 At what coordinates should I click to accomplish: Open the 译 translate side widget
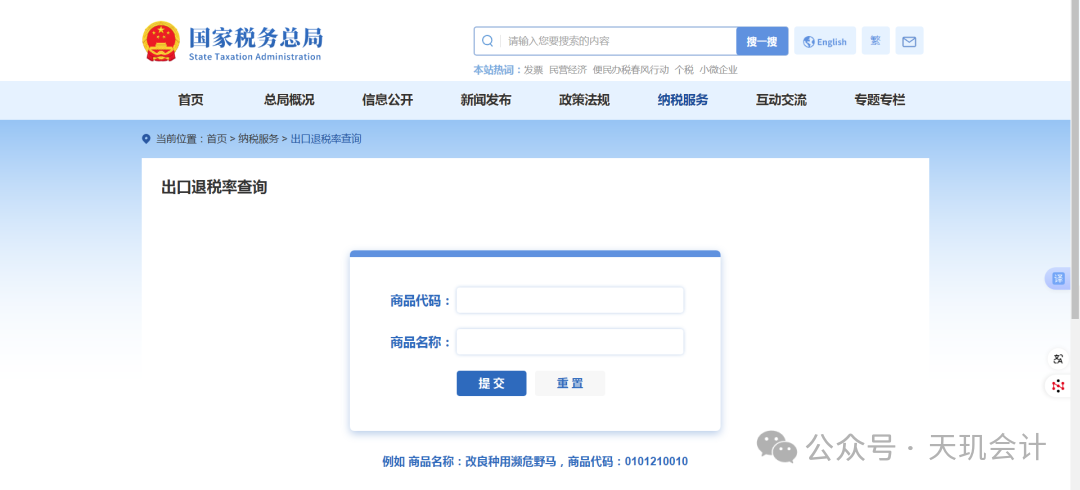pos(1059,278)
